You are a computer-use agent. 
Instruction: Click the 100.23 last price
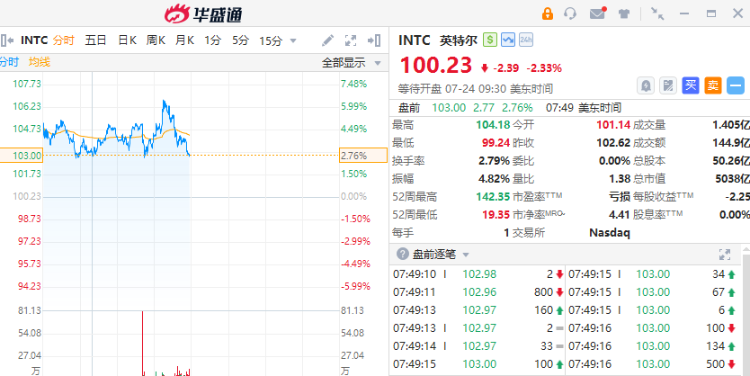point(436,66)
